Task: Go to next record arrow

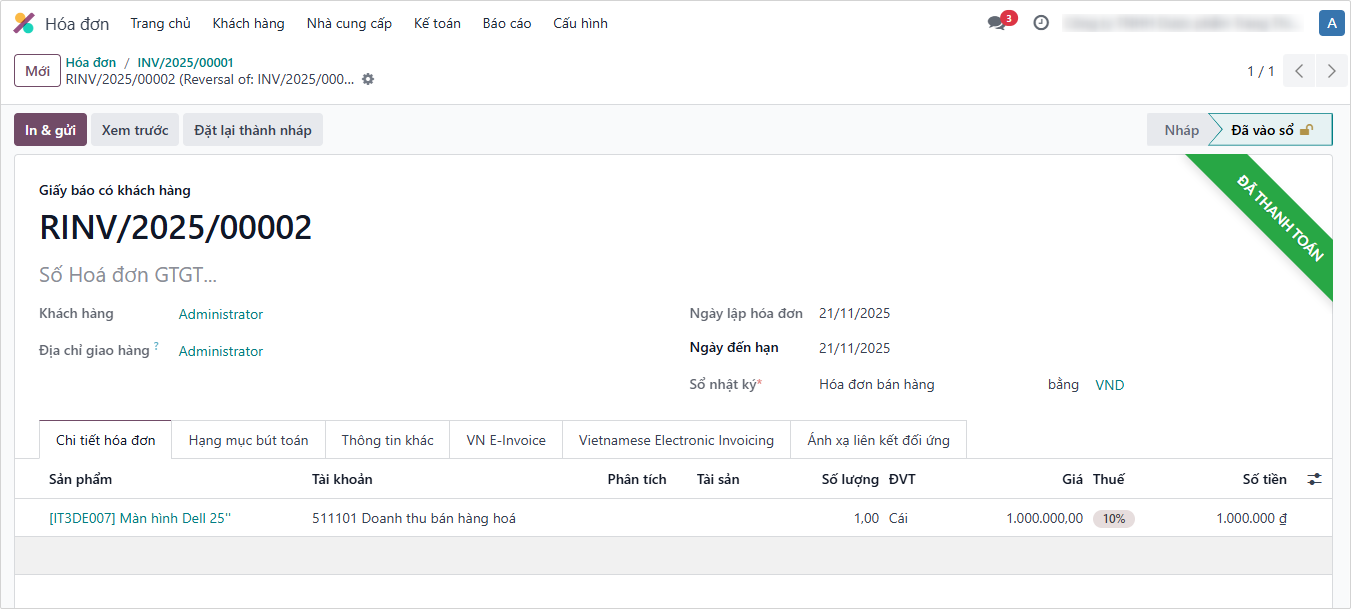Action: (x=1331, y=71)
